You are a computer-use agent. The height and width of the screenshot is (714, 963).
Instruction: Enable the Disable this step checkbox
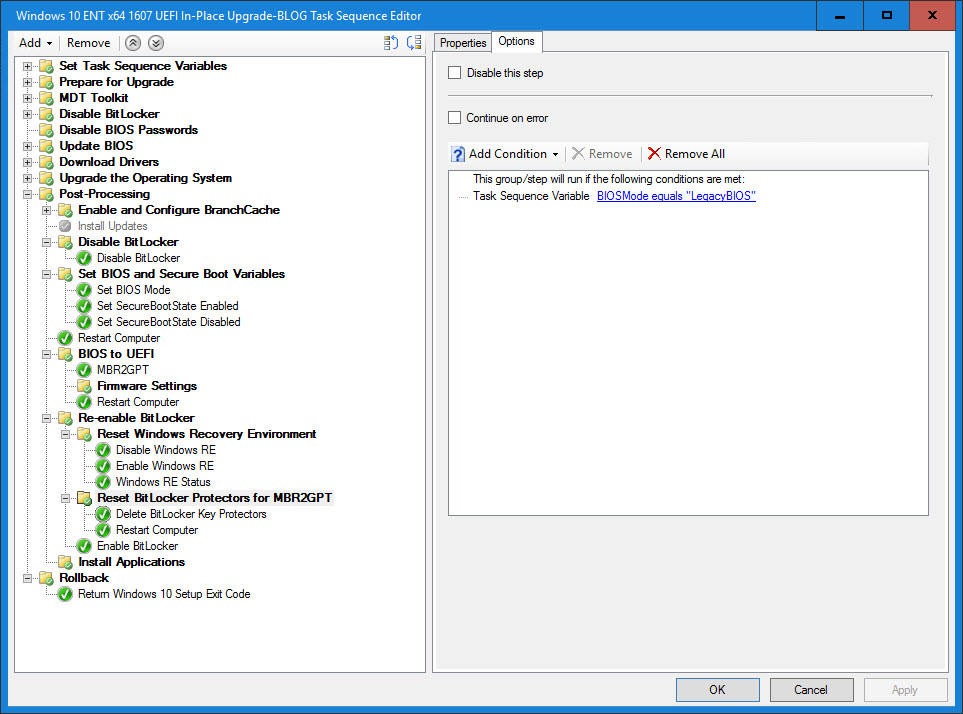(455, 73)
